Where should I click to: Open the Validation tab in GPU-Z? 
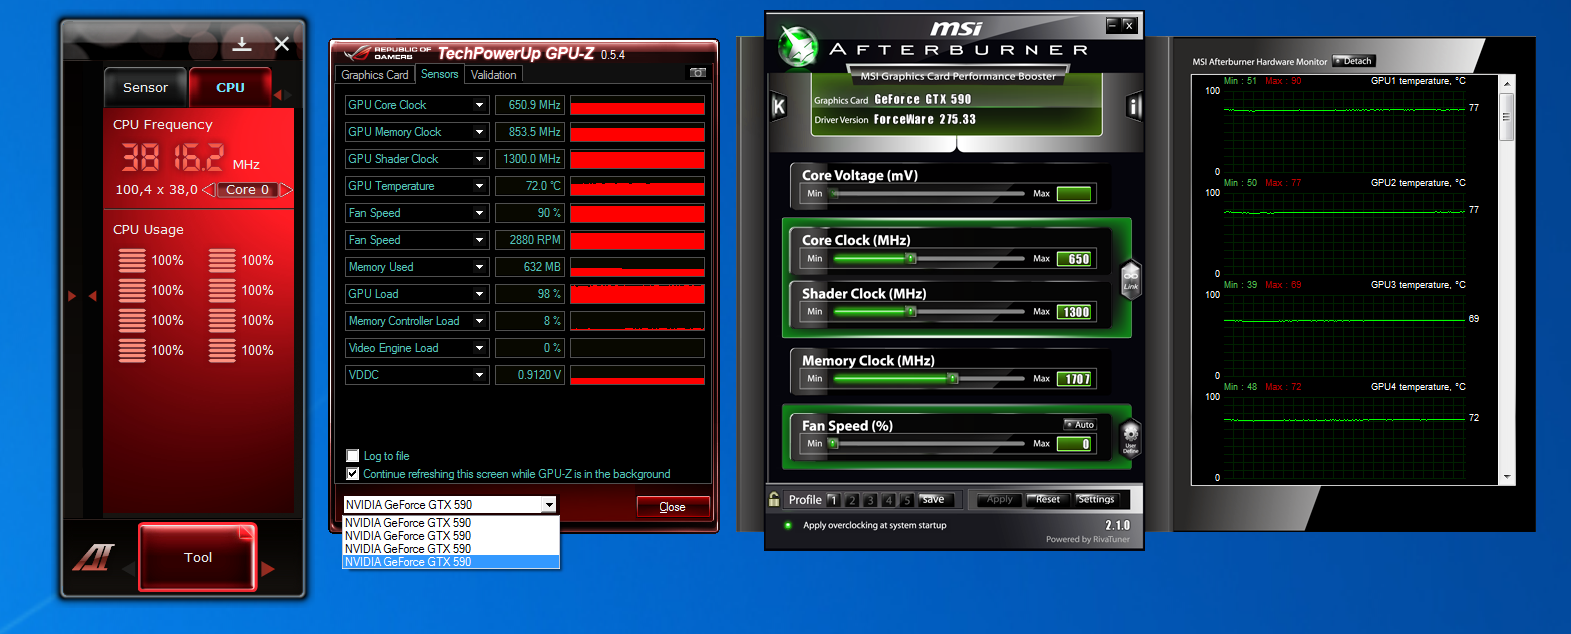(x=494, y=75)
